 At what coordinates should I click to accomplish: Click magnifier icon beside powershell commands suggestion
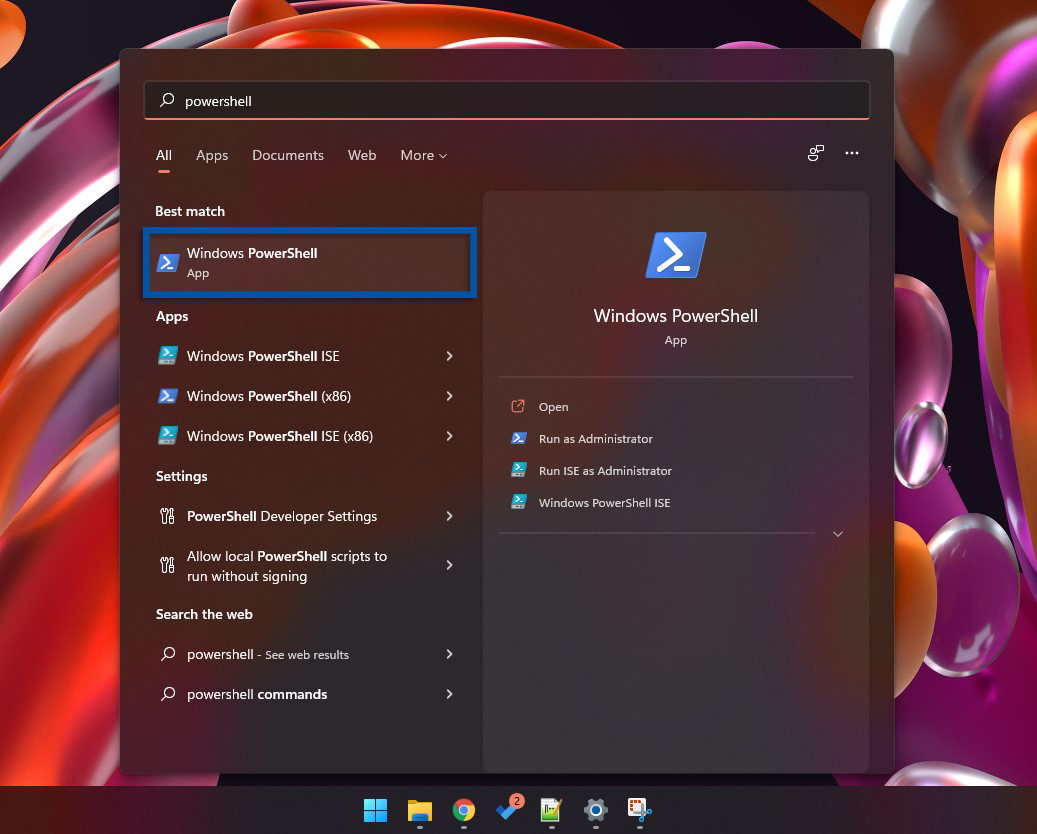tap(166, 694)
